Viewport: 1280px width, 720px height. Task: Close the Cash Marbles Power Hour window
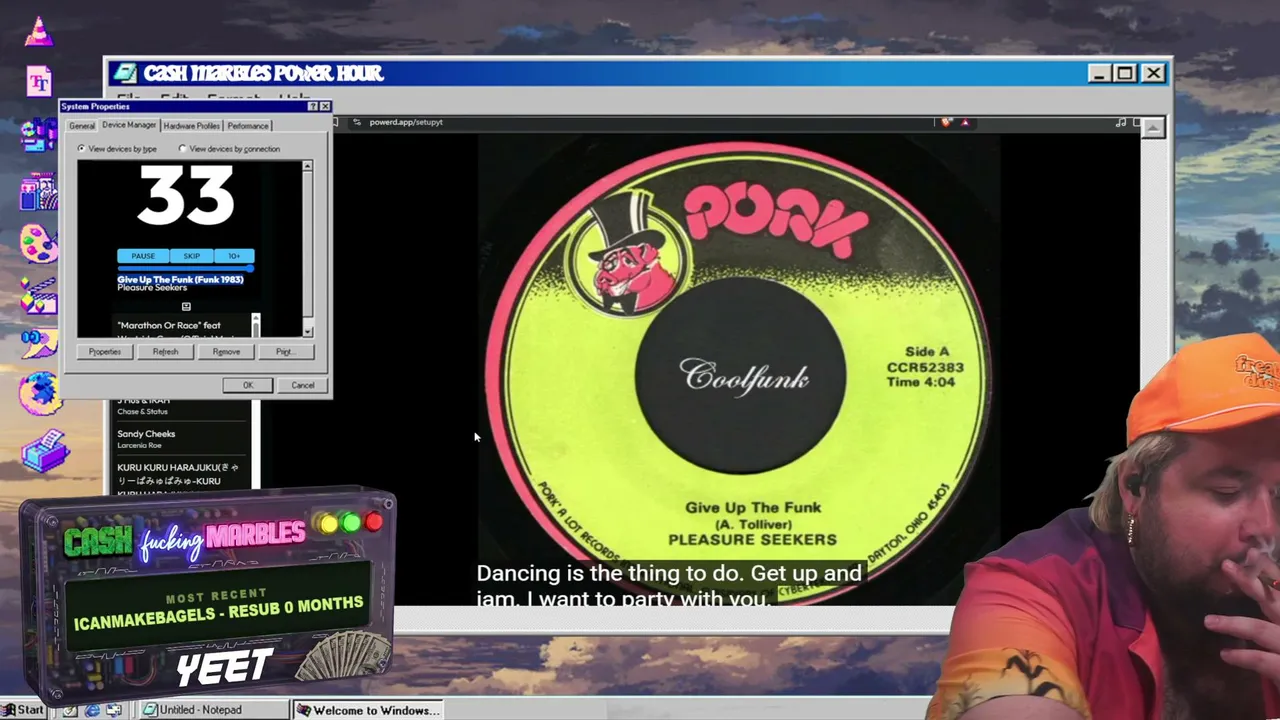1153,73
